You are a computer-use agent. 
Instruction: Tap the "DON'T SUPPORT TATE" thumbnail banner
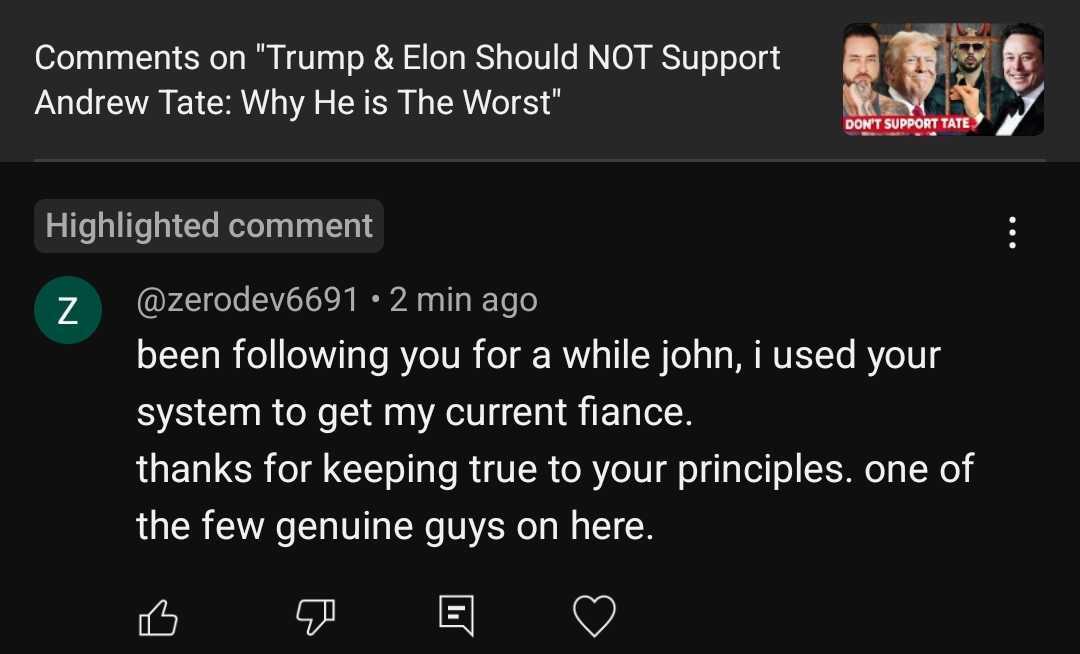(908, 125)
